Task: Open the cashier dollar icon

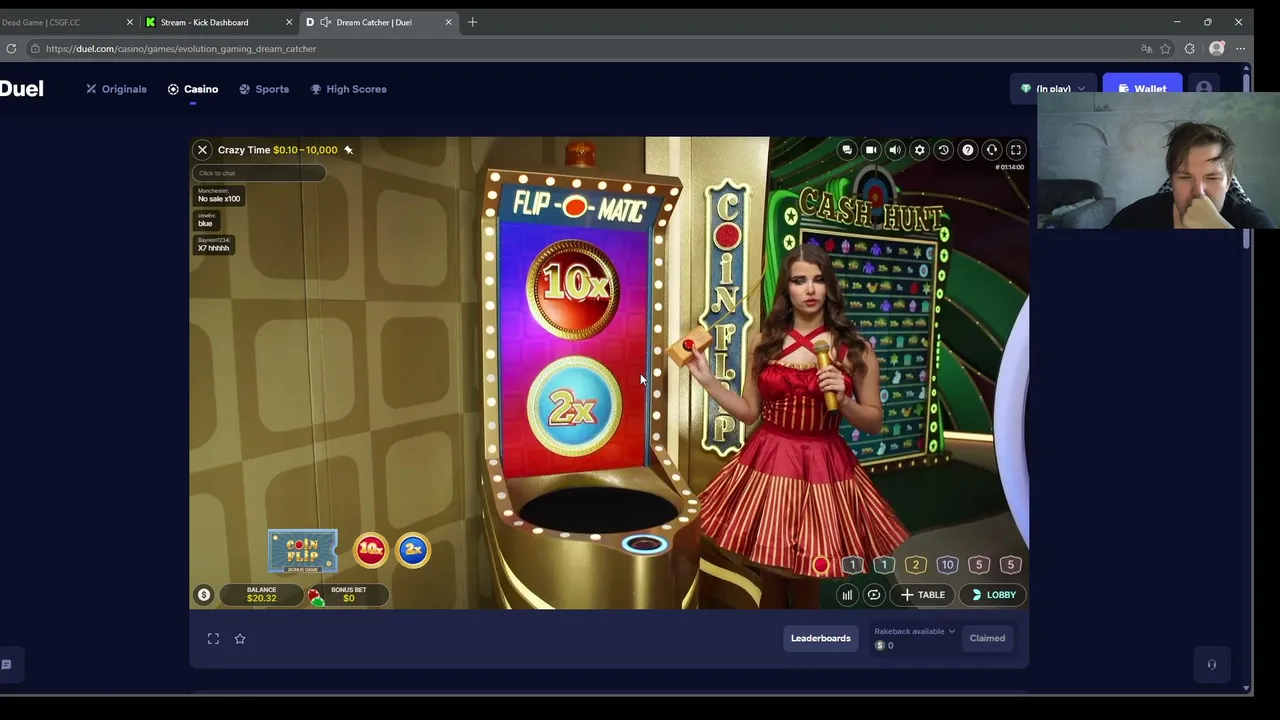Action: click(204, 595)
